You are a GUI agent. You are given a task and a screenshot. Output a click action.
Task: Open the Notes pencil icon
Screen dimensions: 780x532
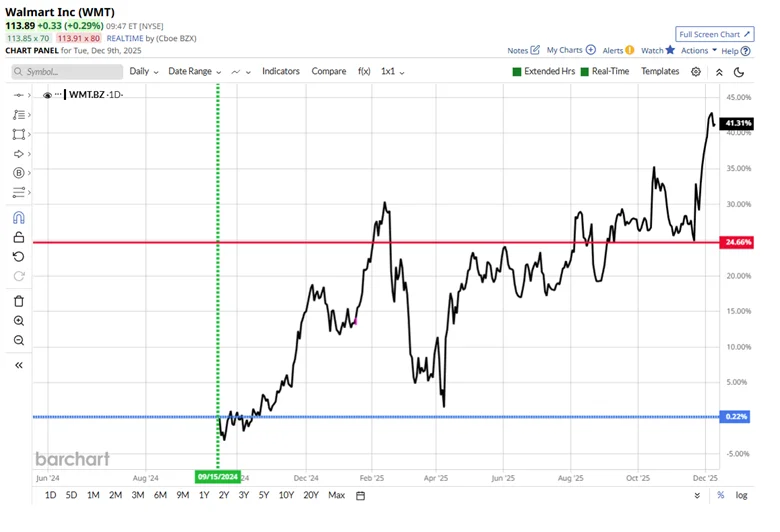point(535,50)
